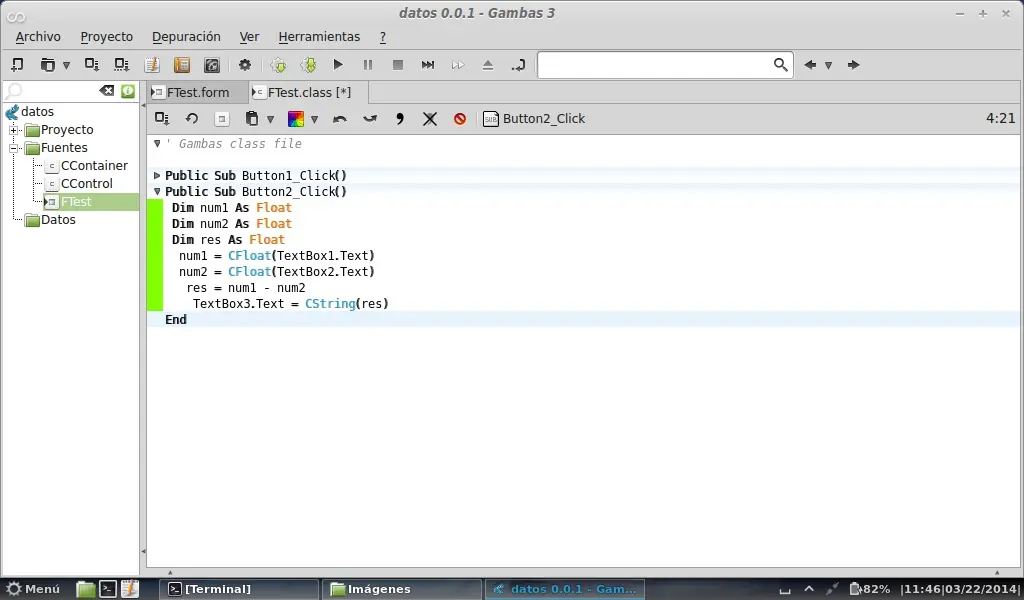Click the save project icon in main toolbar
Screen dimensions: 1024x600
coord(91,65)
